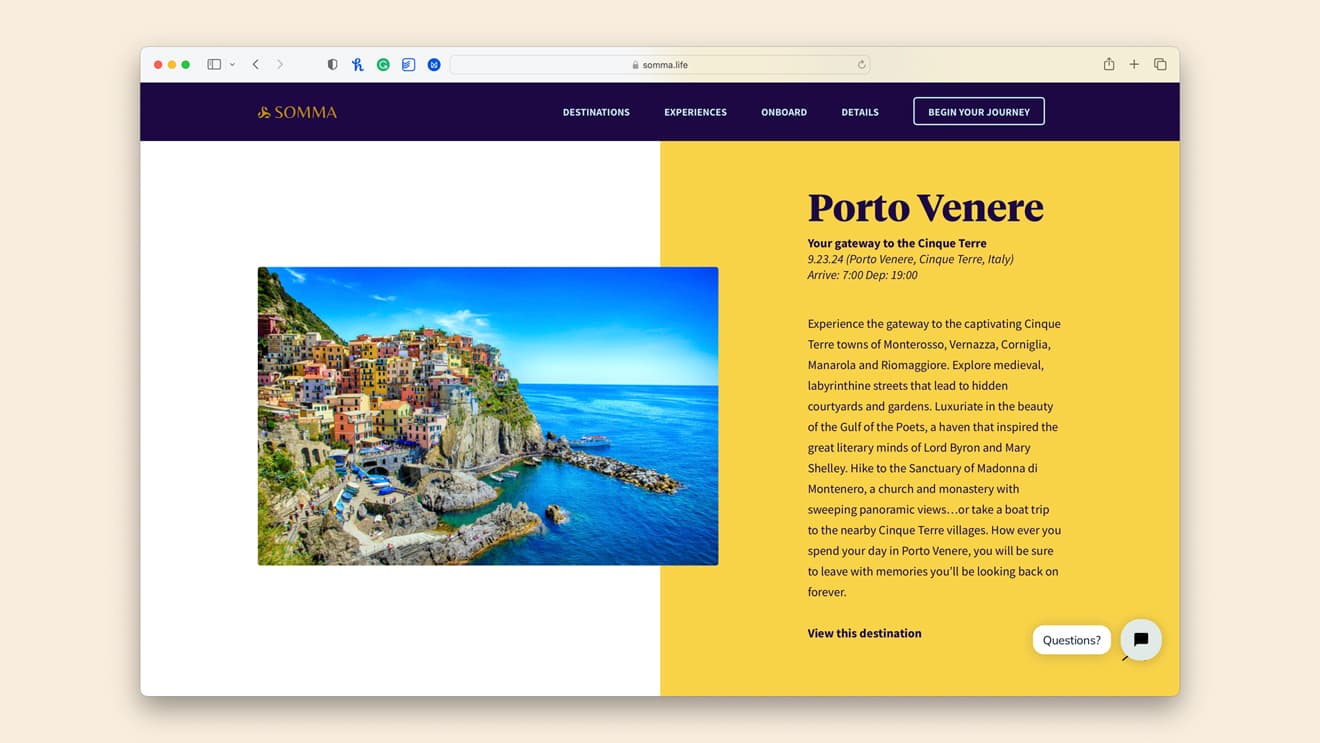Maximize the Safari window with green button
The height and width of the screenshot is (743, 1320).
tap(186, 64)
